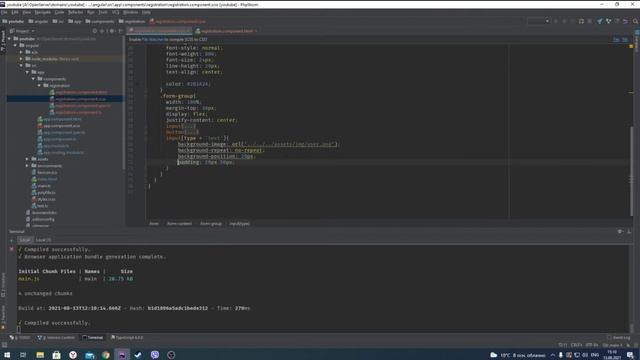Toggle the Terminal tool window button

click(x=93, y=338)
